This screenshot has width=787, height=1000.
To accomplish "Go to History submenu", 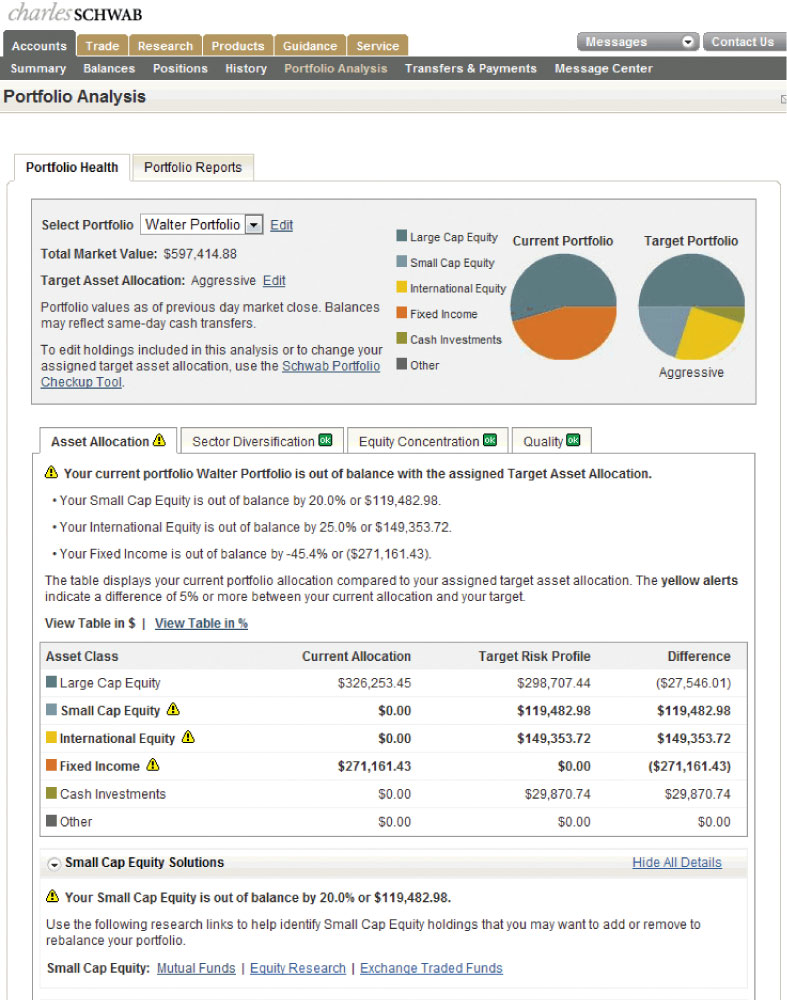I will (x=246, y=68).
